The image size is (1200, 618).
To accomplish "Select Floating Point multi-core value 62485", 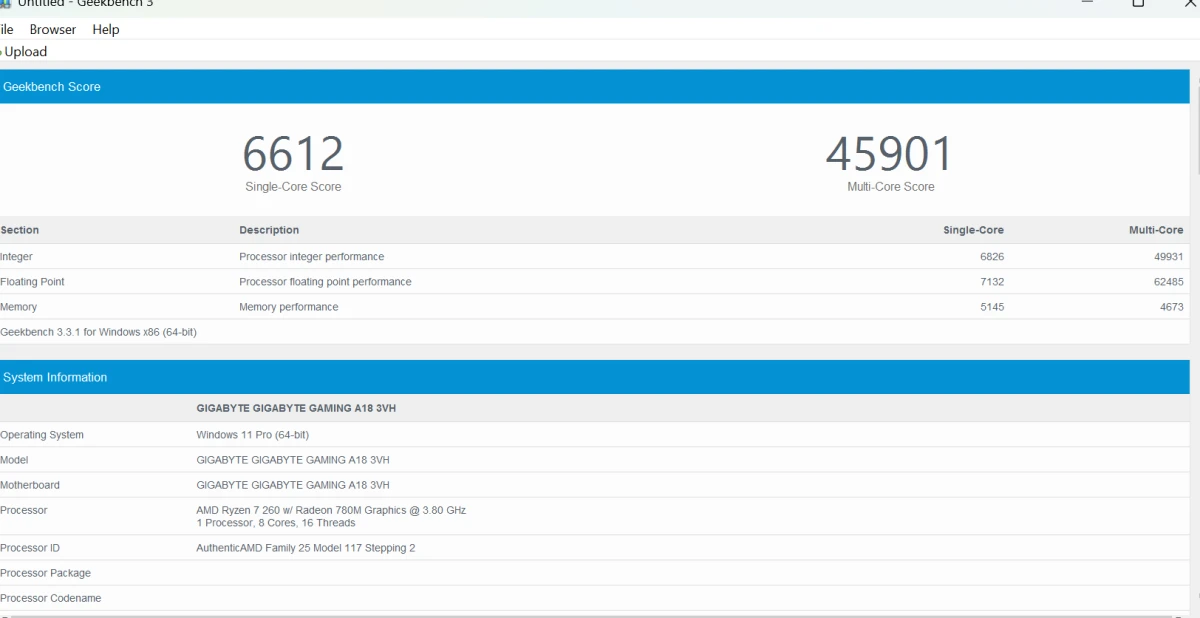I will pos(1168,282).
